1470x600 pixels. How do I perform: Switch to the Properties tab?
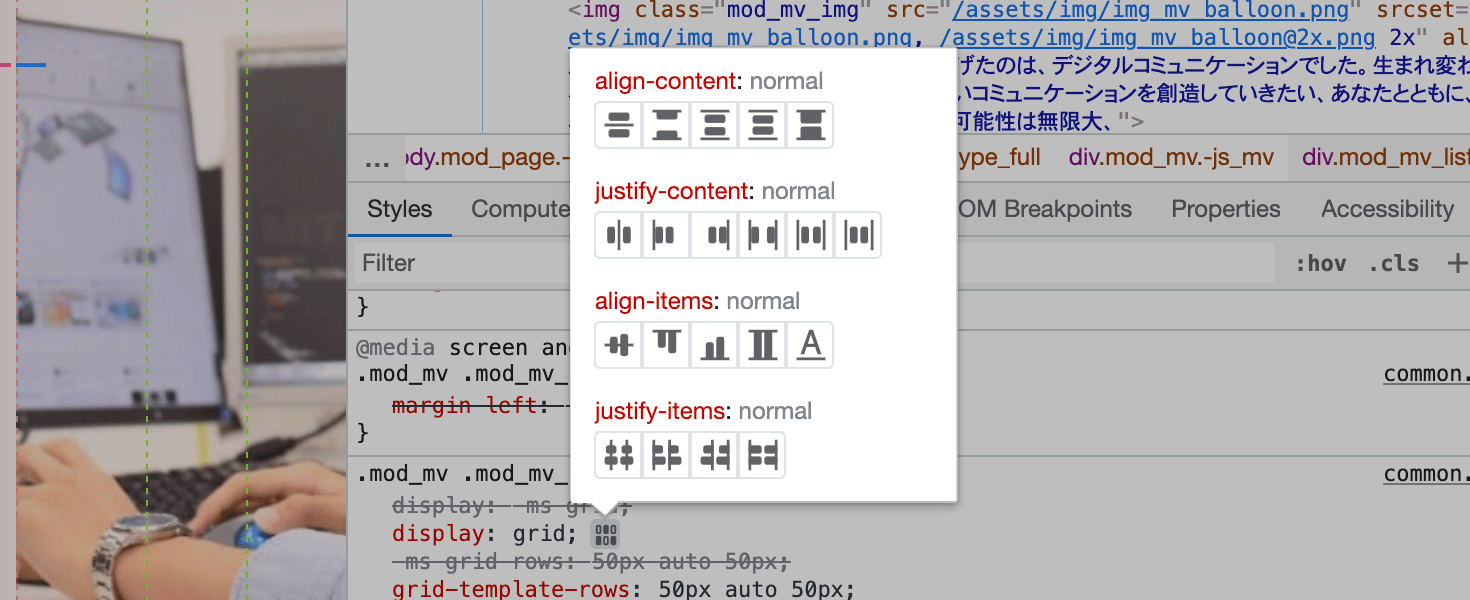point(1226,209)
